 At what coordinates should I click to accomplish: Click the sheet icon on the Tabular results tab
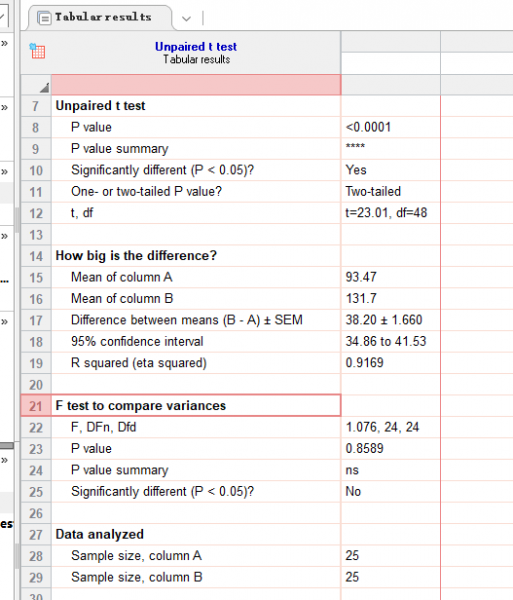pyautogui.click(x=44, y=18)
